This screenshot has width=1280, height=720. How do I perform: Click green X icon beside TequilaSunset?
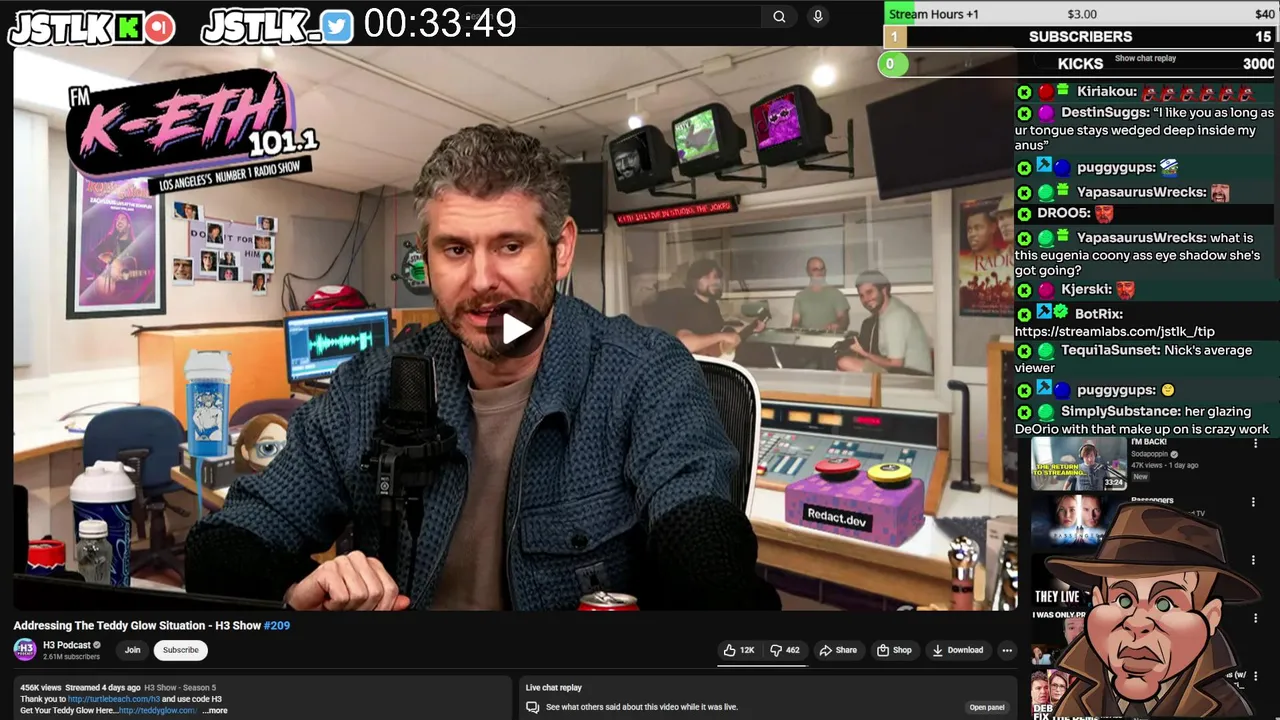click(x=1024, y=352)
